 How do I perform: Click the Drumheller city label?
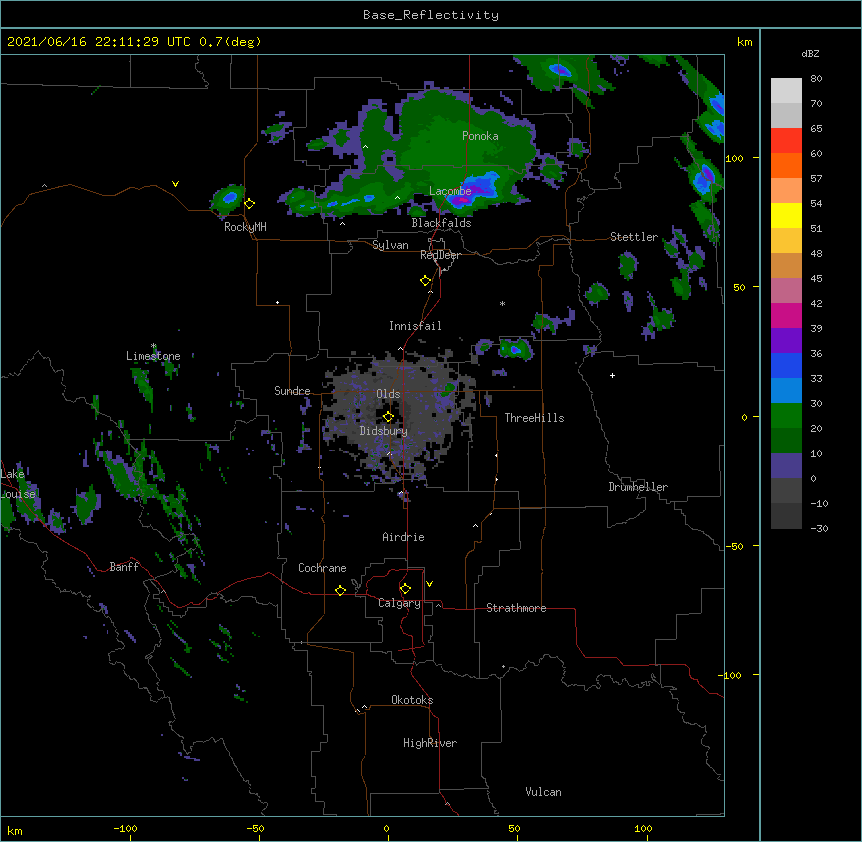click(638, 487)
